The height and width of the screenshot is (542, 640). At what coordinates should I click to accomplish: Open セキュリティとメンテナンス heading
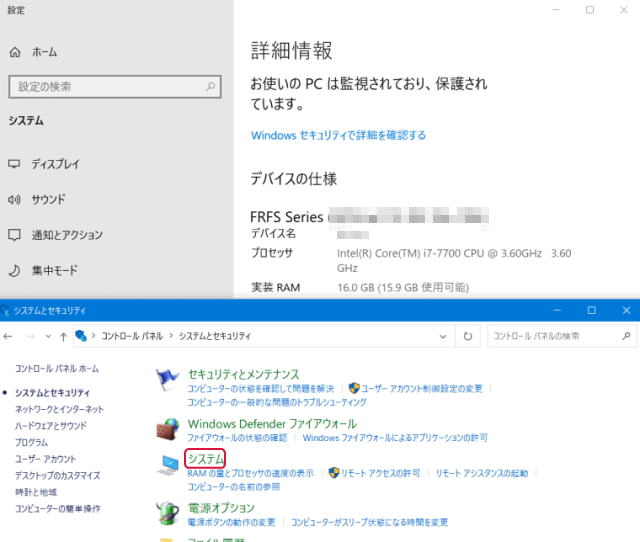coord(243,374)
